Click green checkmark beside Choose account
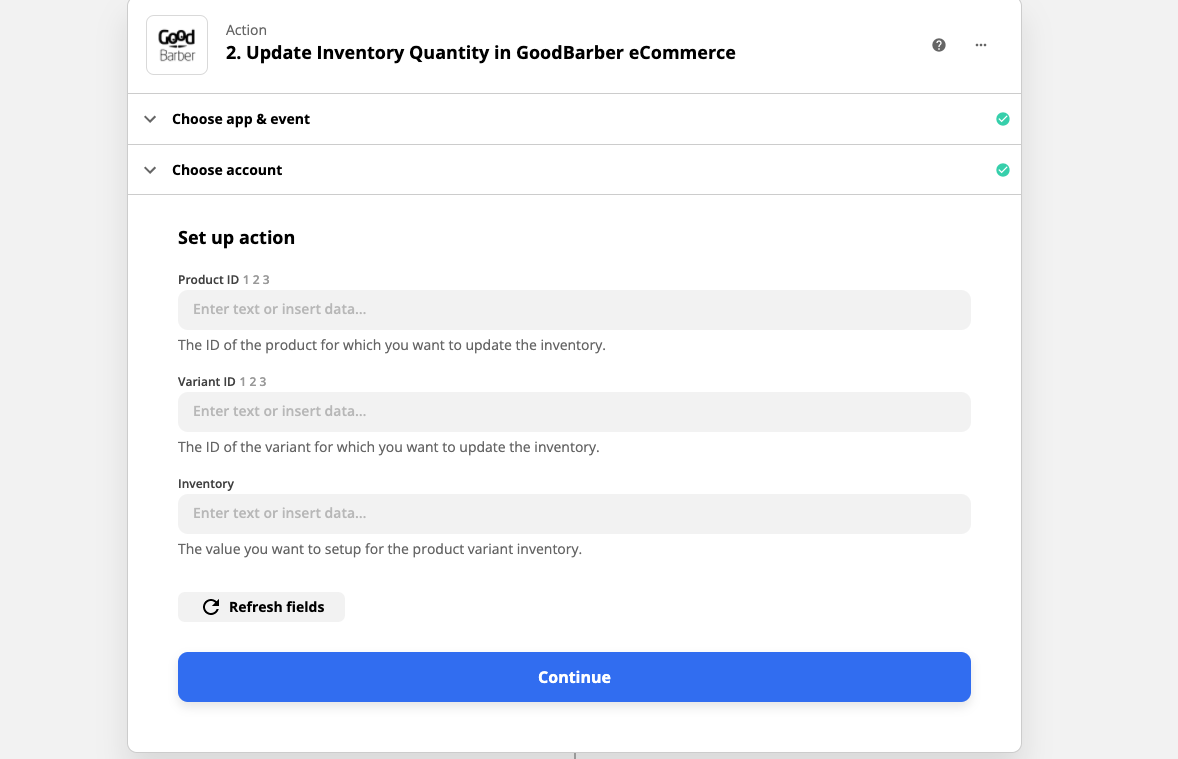Screen dimensions: 1178x759 1003,170
